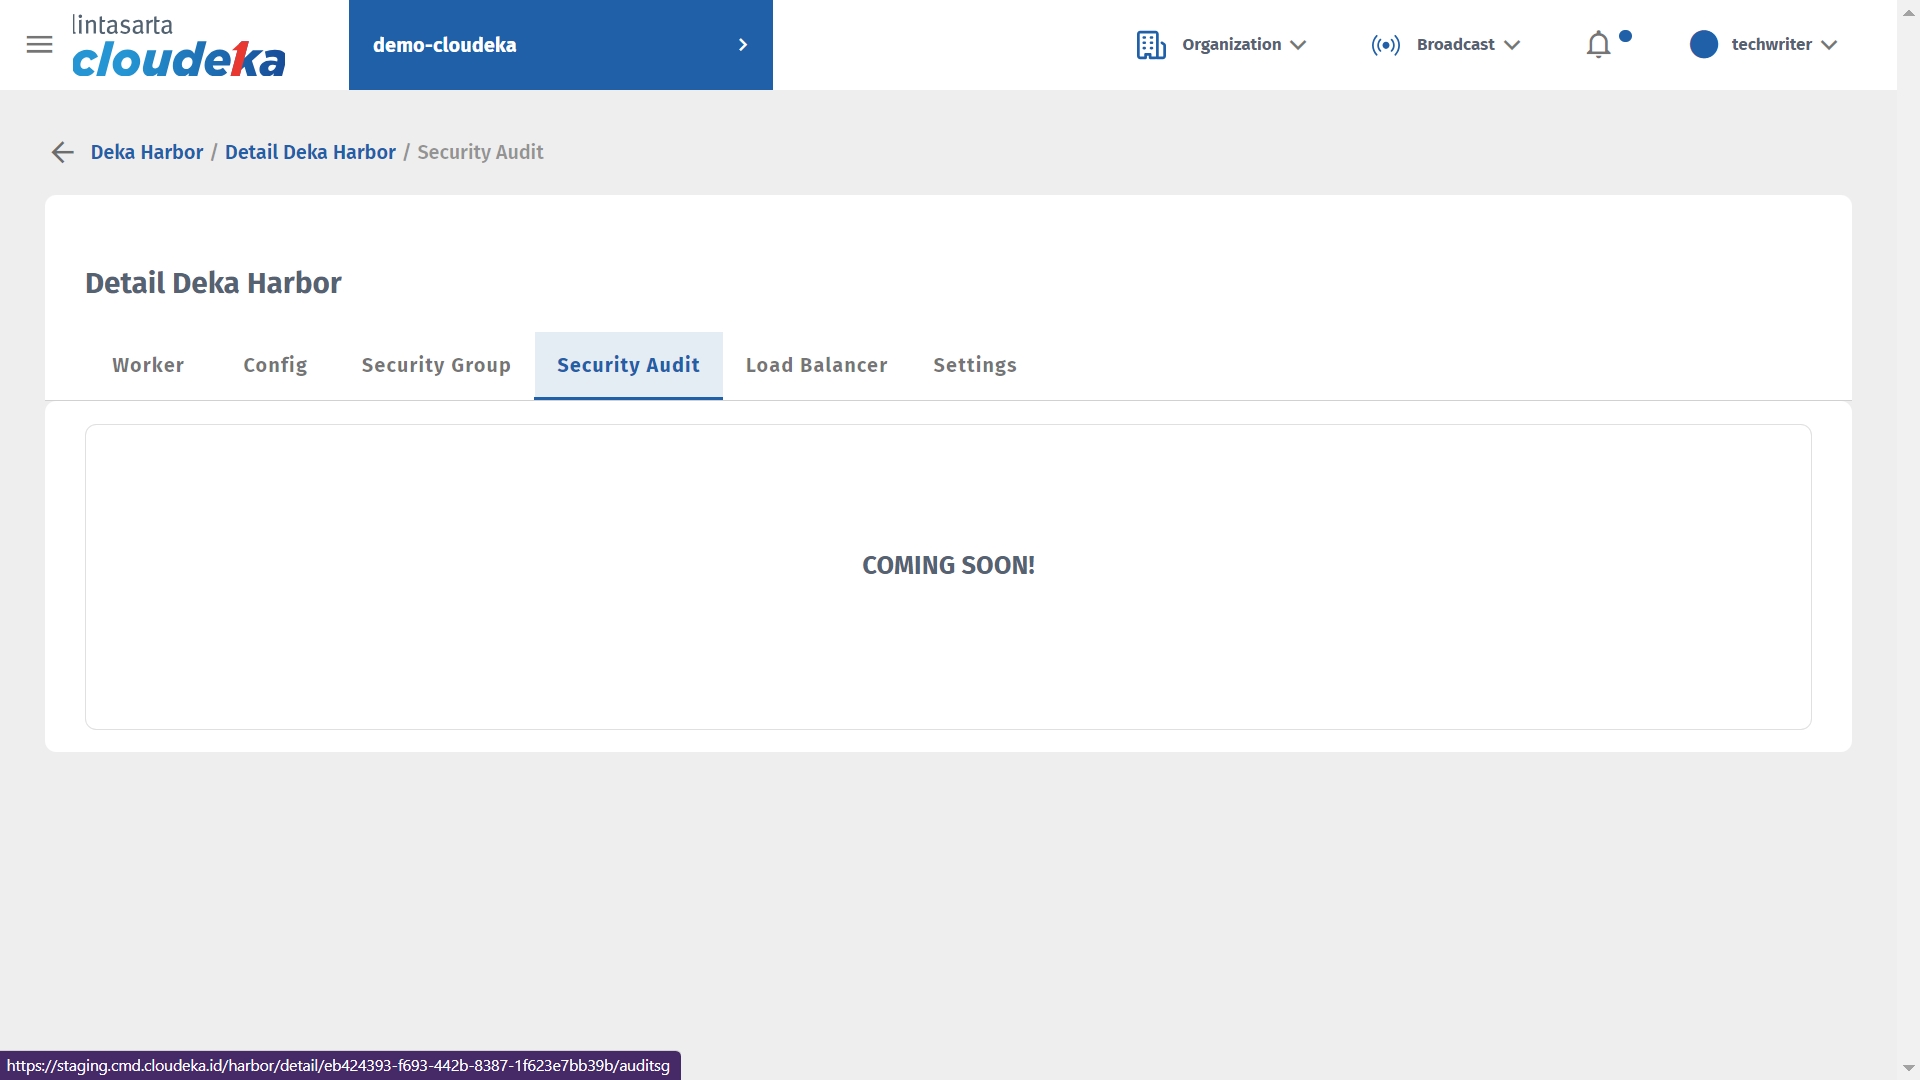Follow the Deka Harbor breadcrumb link
The height and width of the screenshot is (1080, 1920).
(147, 152)
